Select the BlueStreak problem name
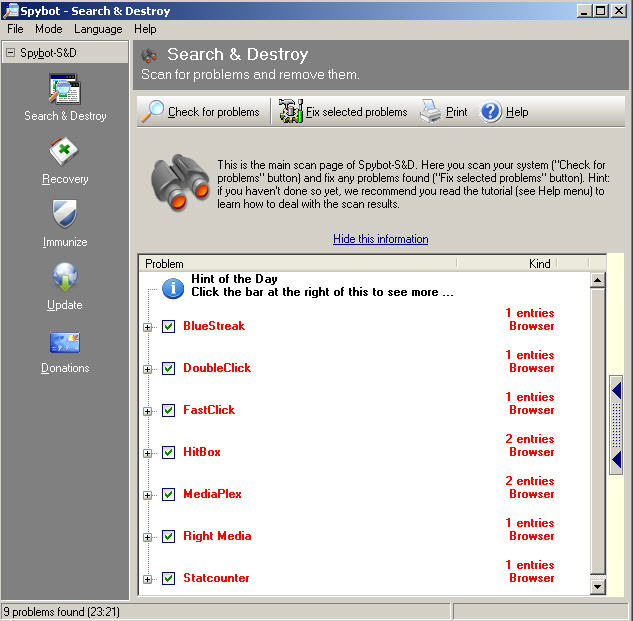This screenshot has height=621, width=633. click(214, 326)
